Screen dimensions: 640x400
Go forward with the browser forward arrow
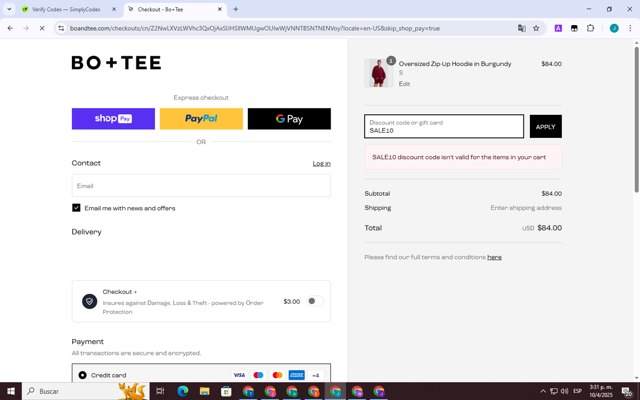coord(26,28)
